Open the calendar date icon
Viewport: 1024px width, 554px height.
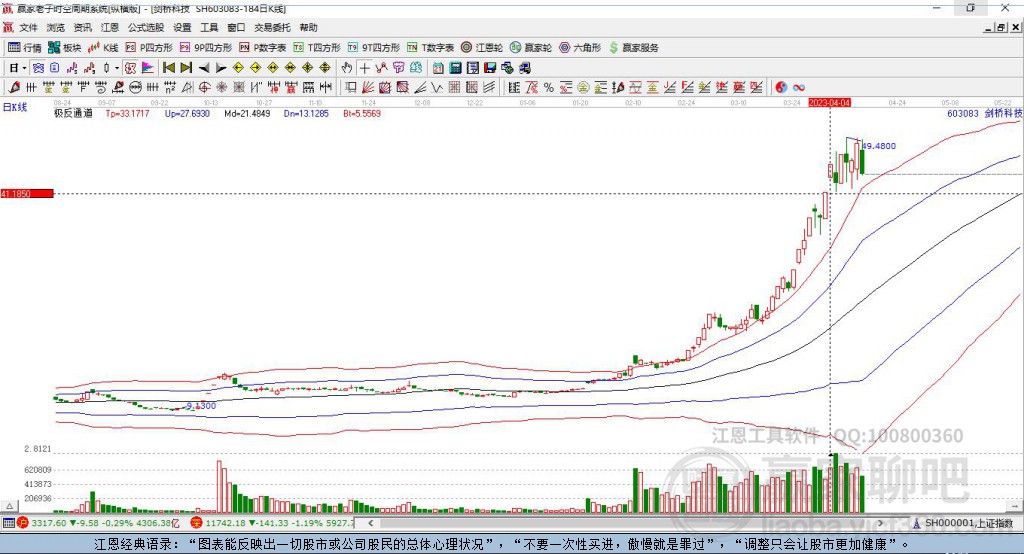(438, 68)
